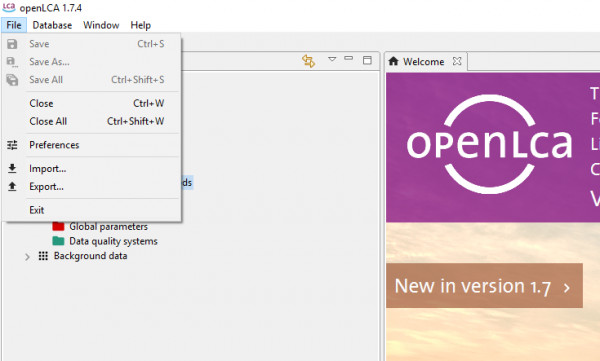Open the Window menu

pos(101,25)
